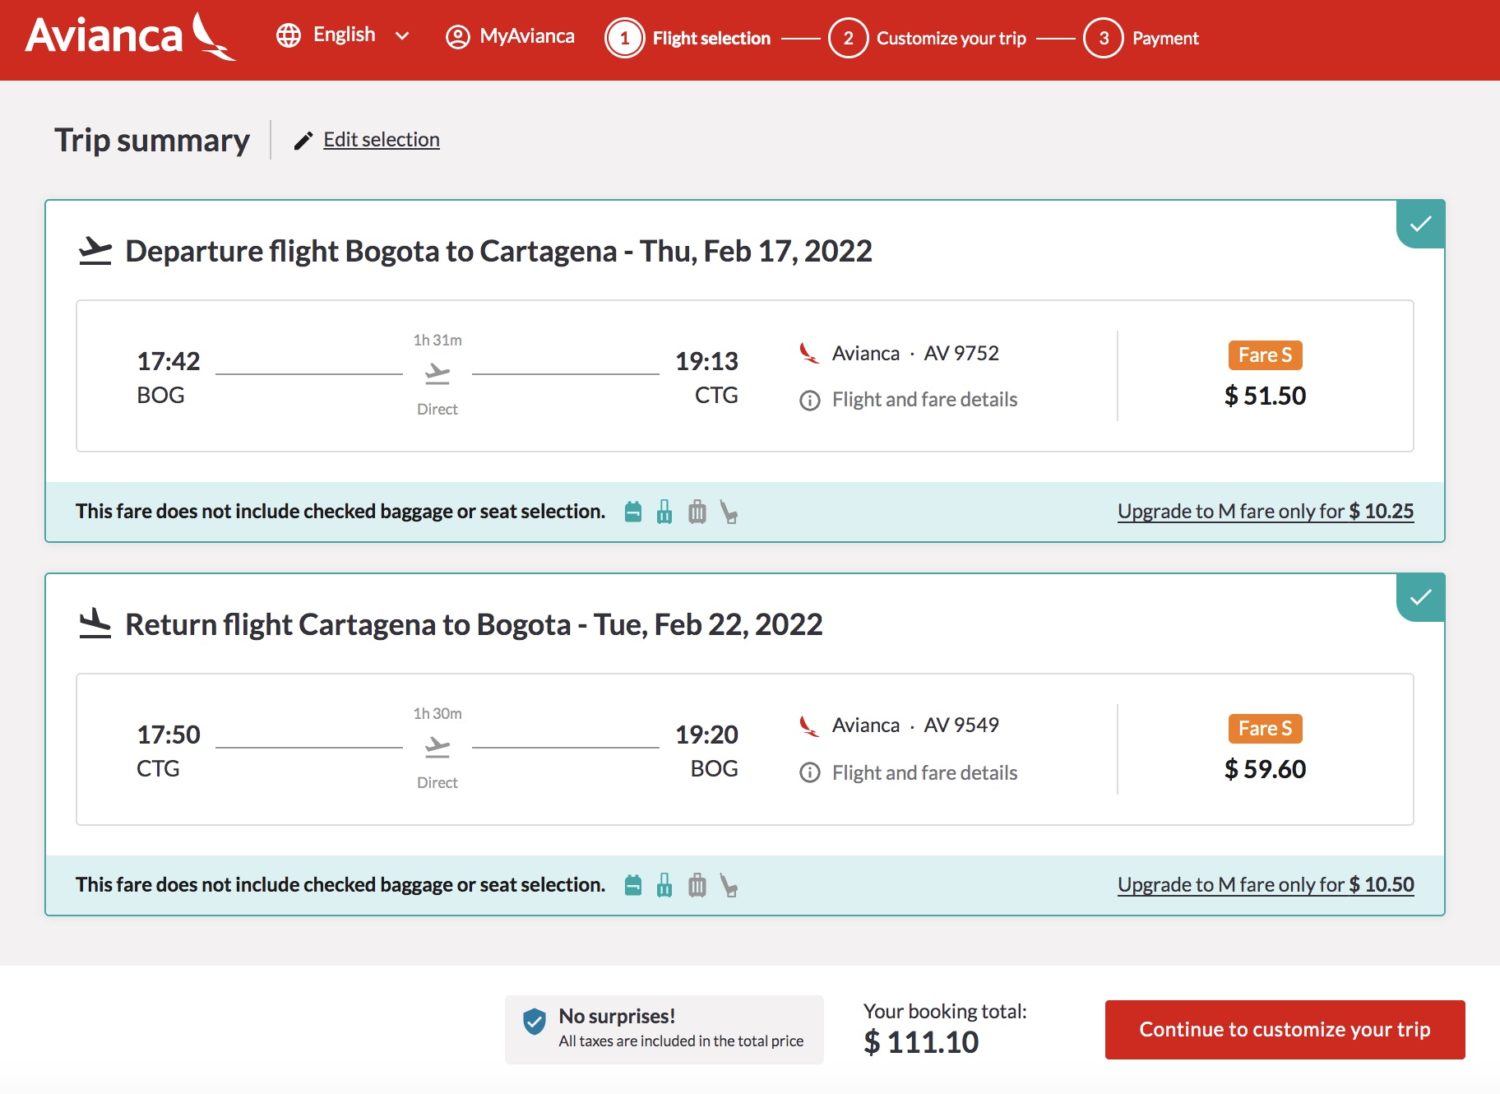This screenshot has height=1094, width=1500.
Task: Click the backpack personal item icon in departure banner
Action: [x=633, y=513]
